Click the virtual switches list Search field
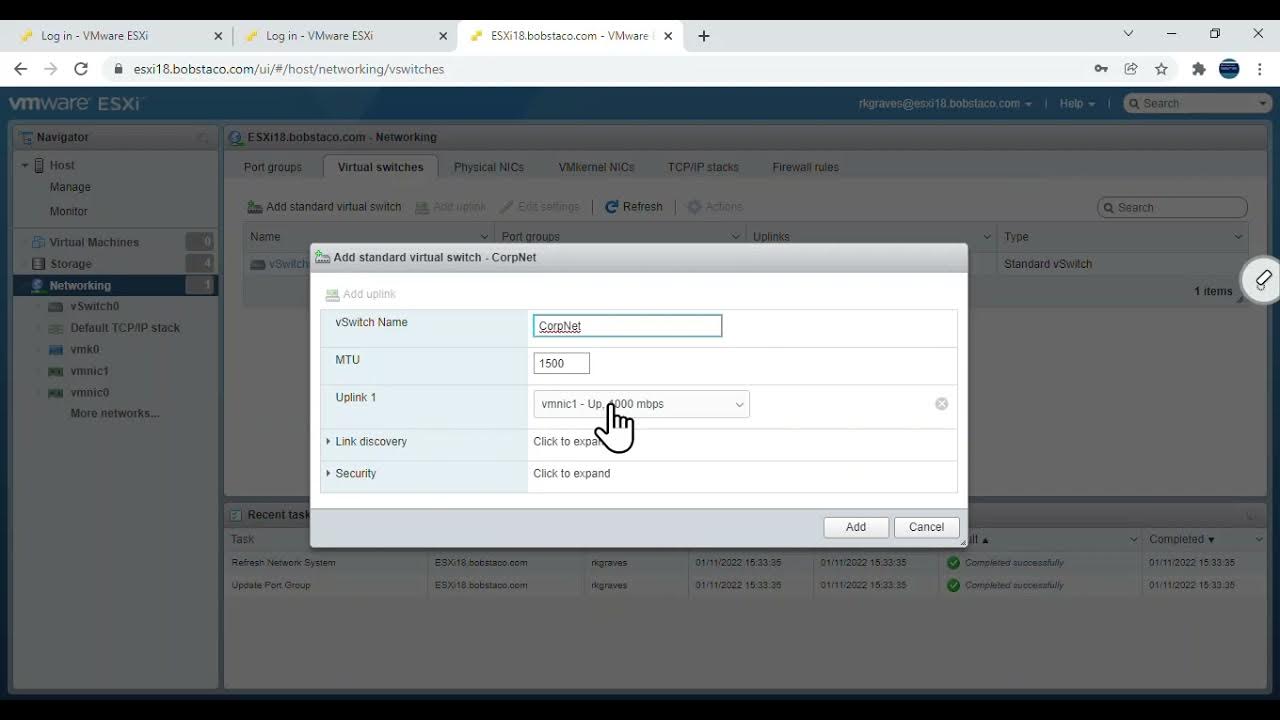The image size is (1280, 720). [x=1172, y=207]
